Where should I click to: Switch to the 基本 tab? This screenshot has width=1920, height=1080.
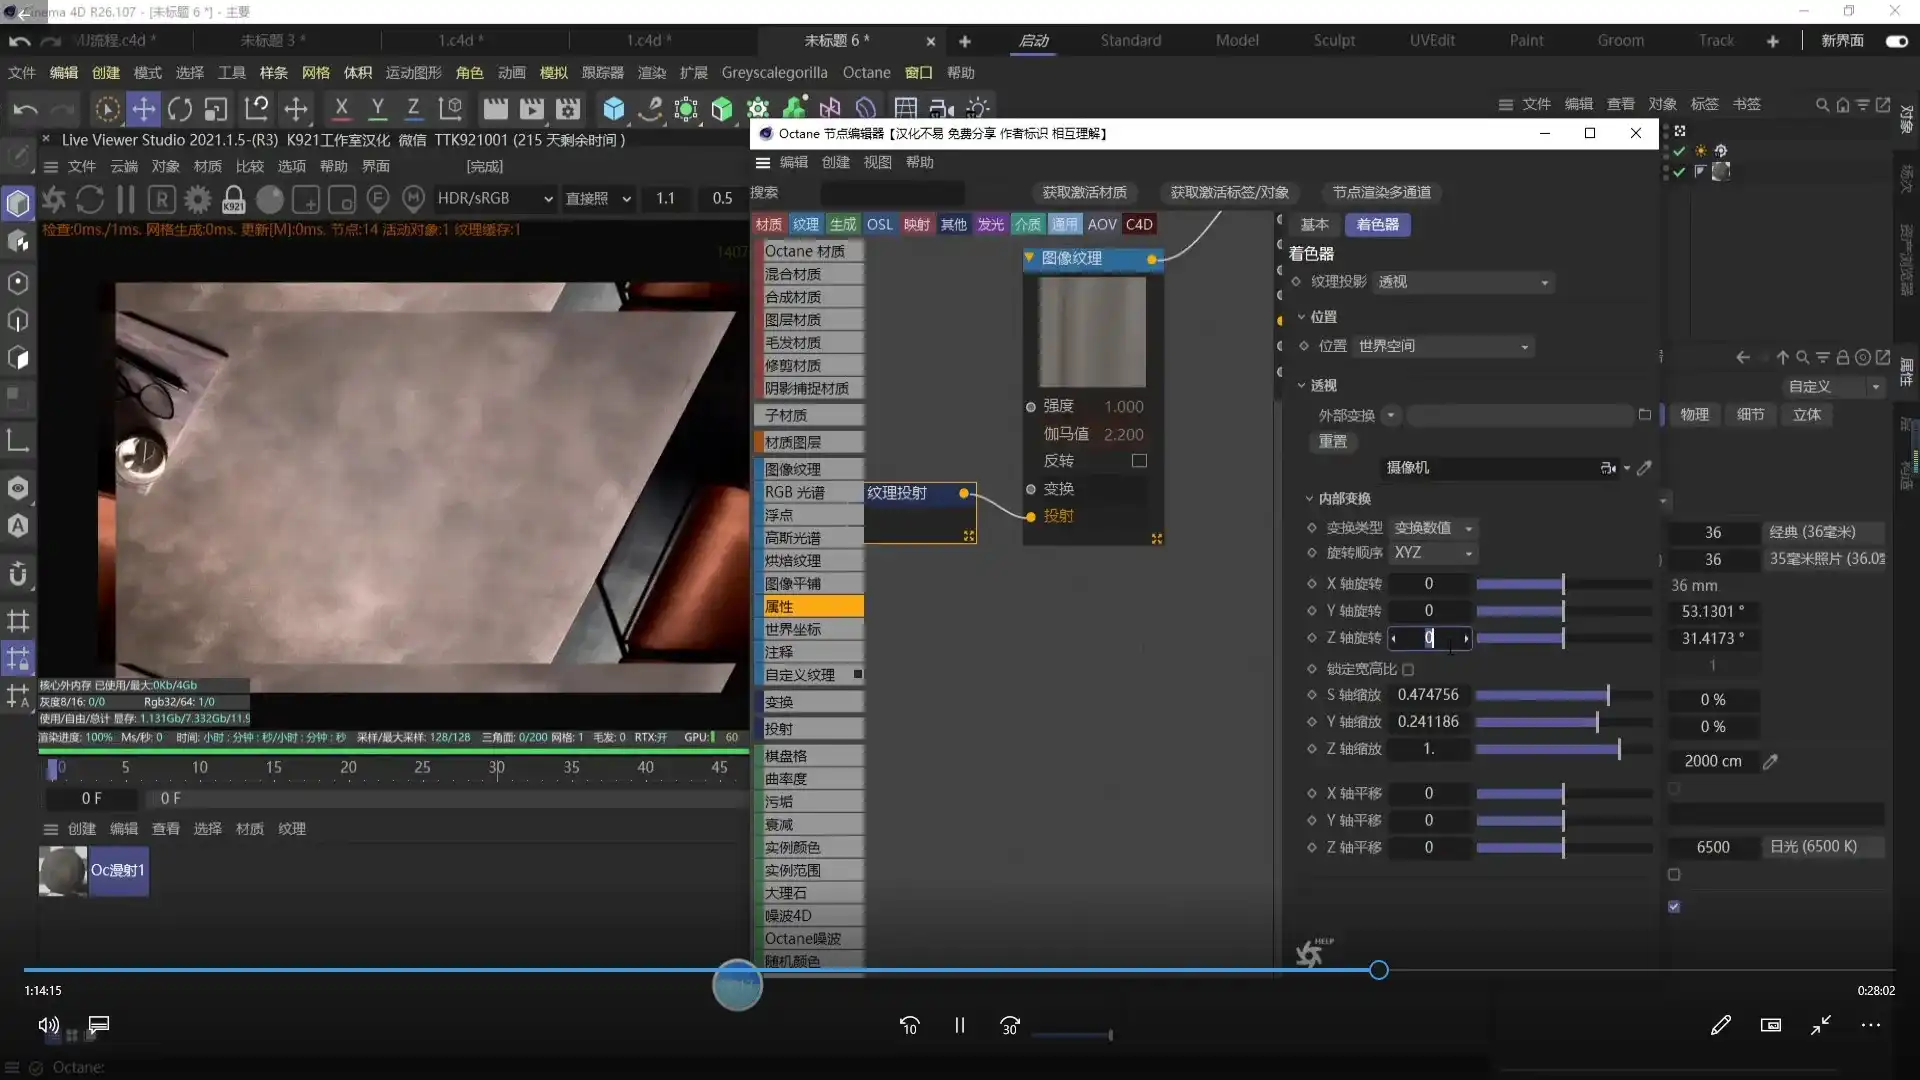(1314, 225)
